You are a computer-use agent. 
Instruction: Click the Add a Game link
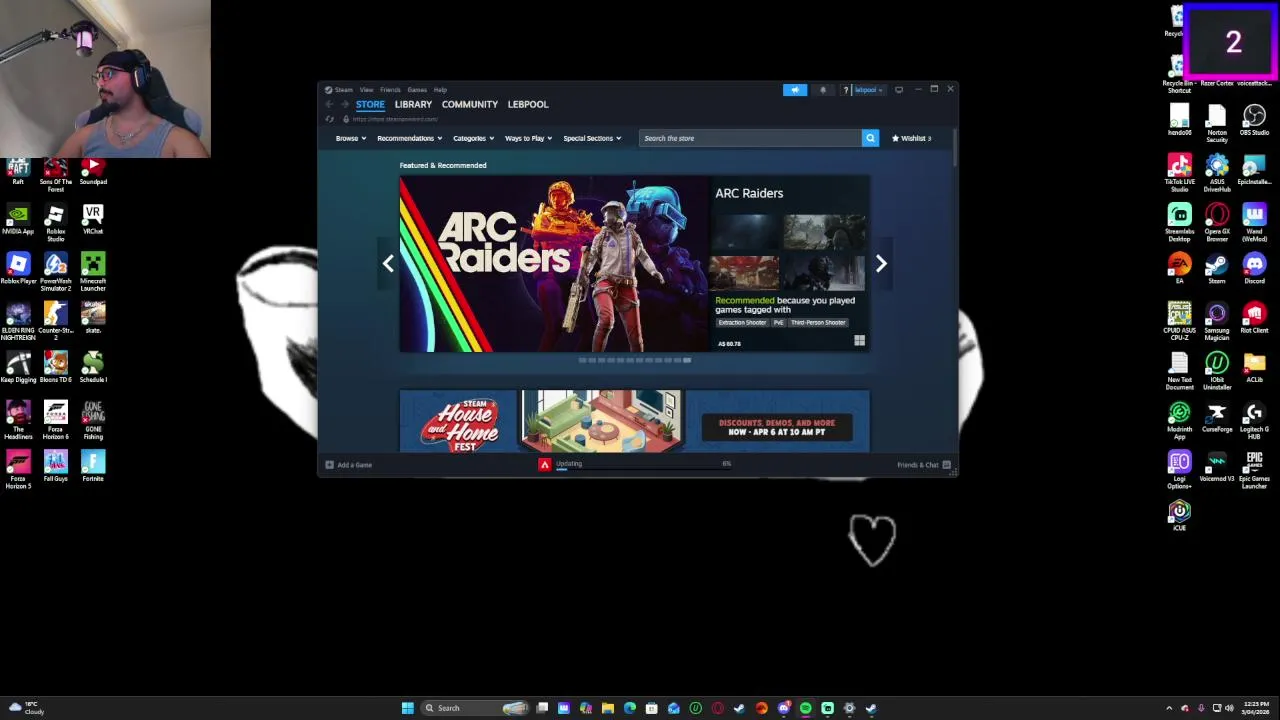tap(355, 465)
